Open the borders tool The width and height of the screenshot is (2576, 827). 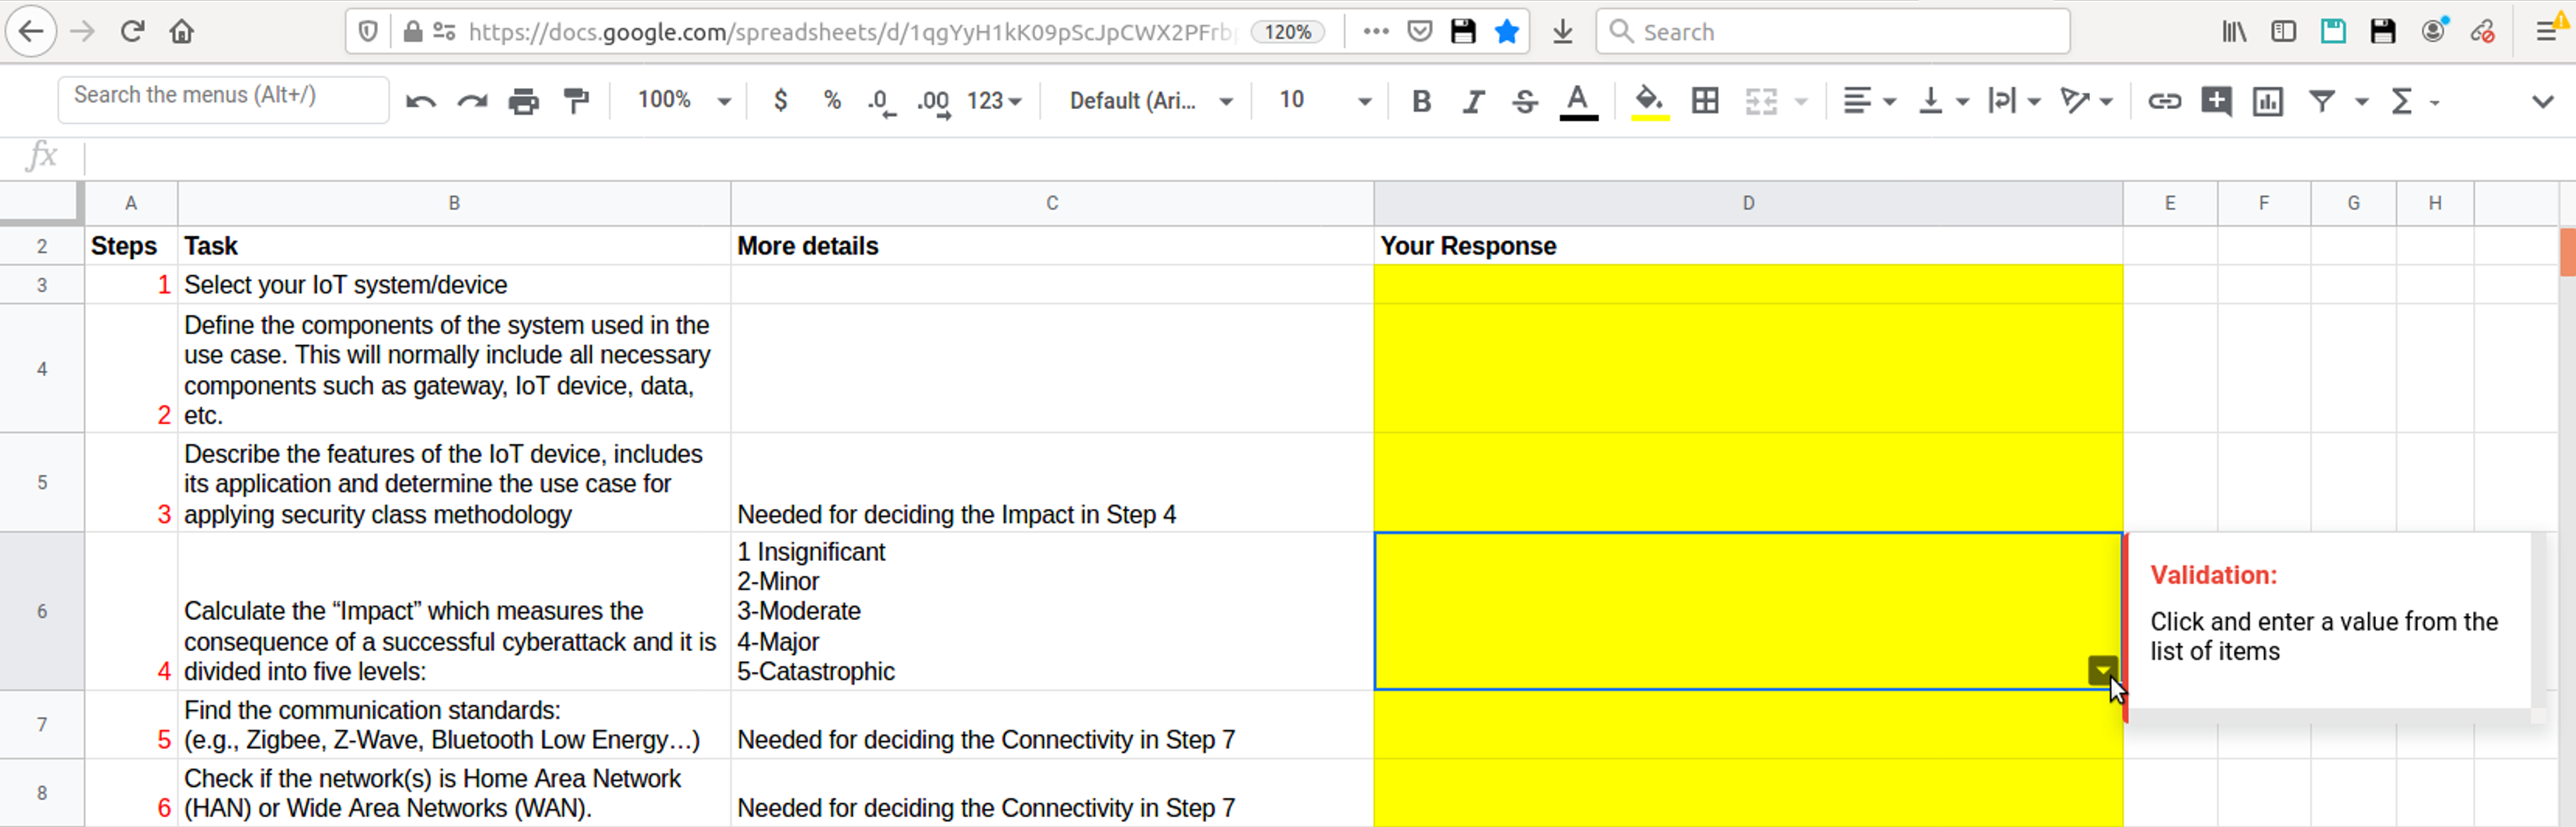1705,100
